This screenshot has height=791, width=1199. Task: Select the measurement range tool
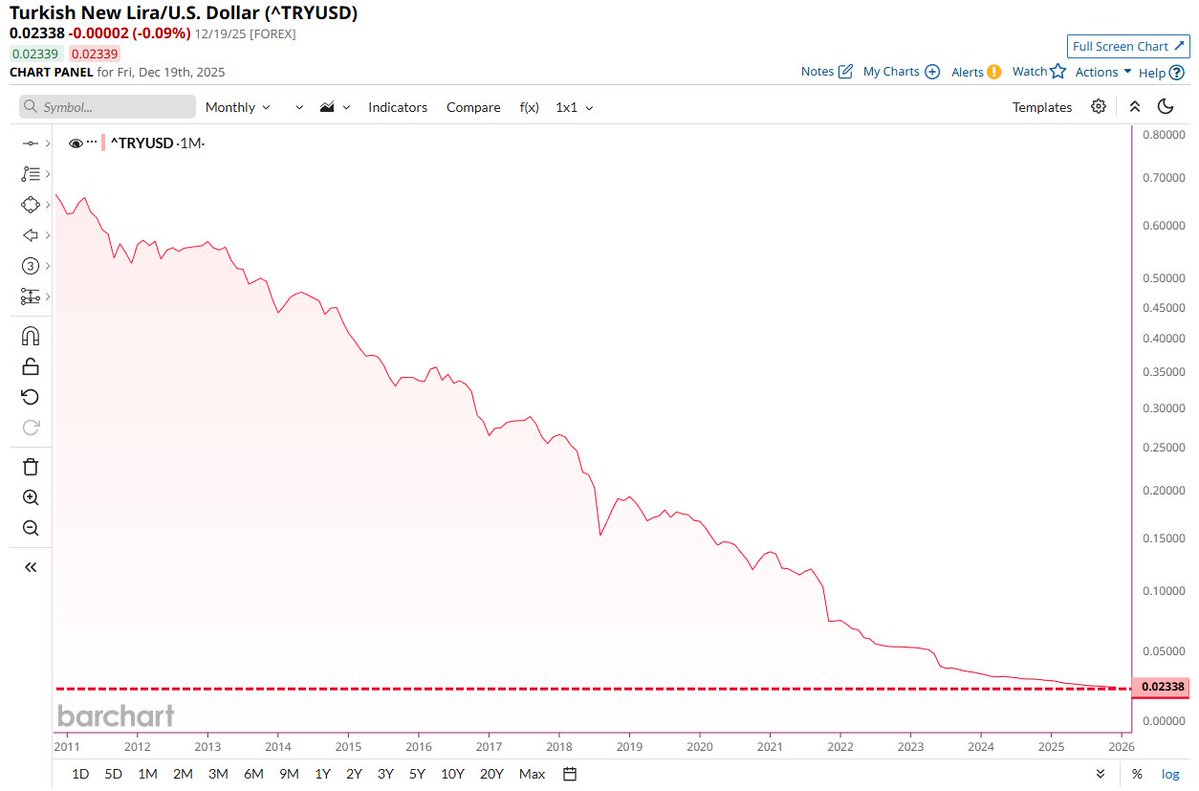pyautogui.click(x=30, y=297)
